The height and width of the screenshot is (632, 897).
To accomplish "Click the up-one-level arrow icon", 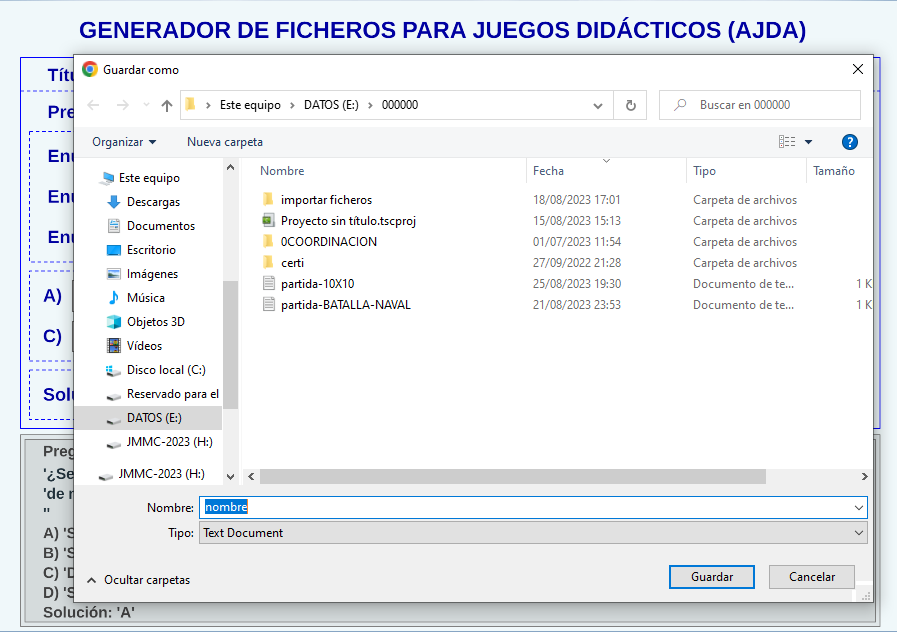I will point(167,105).
